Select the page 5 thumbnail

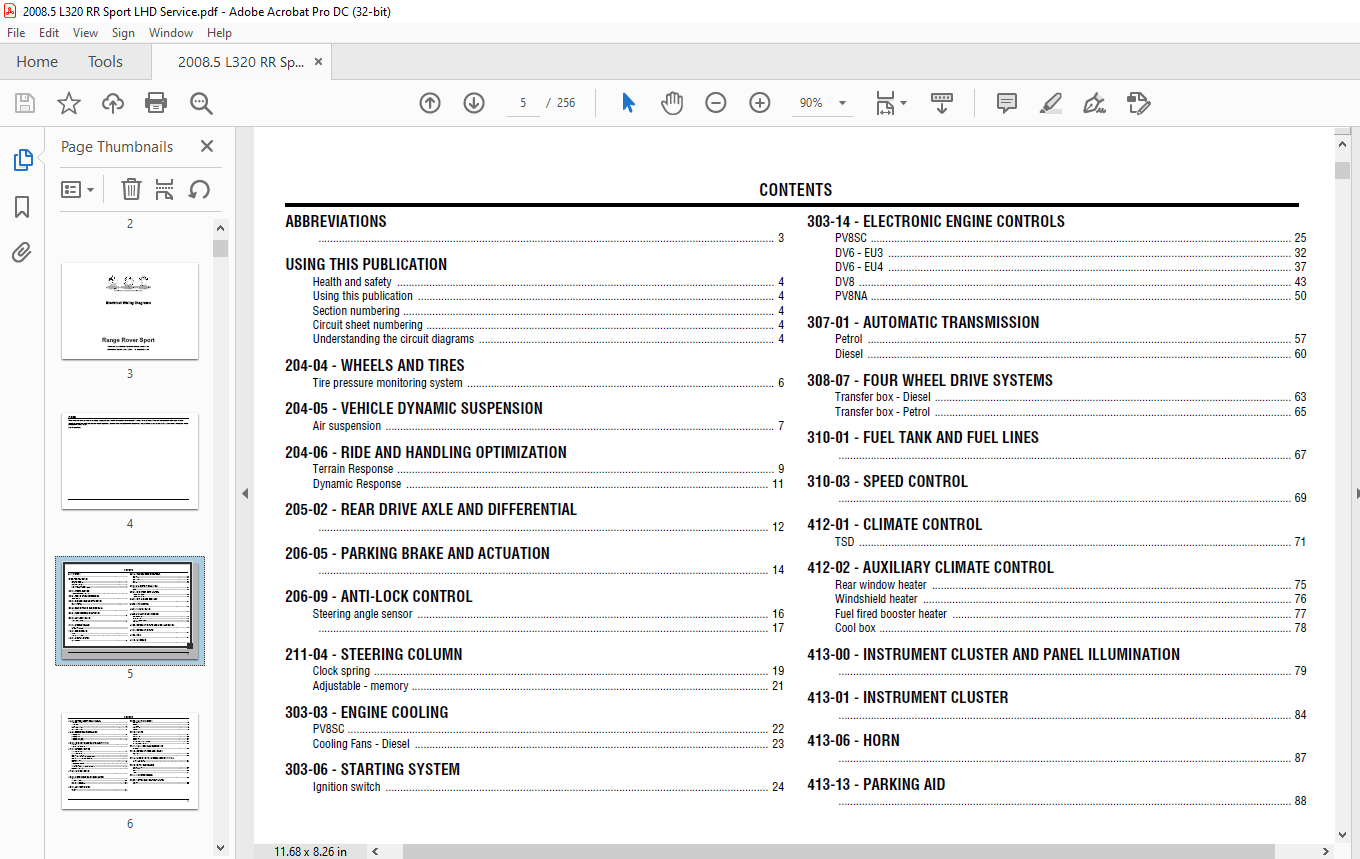(130, 611)
